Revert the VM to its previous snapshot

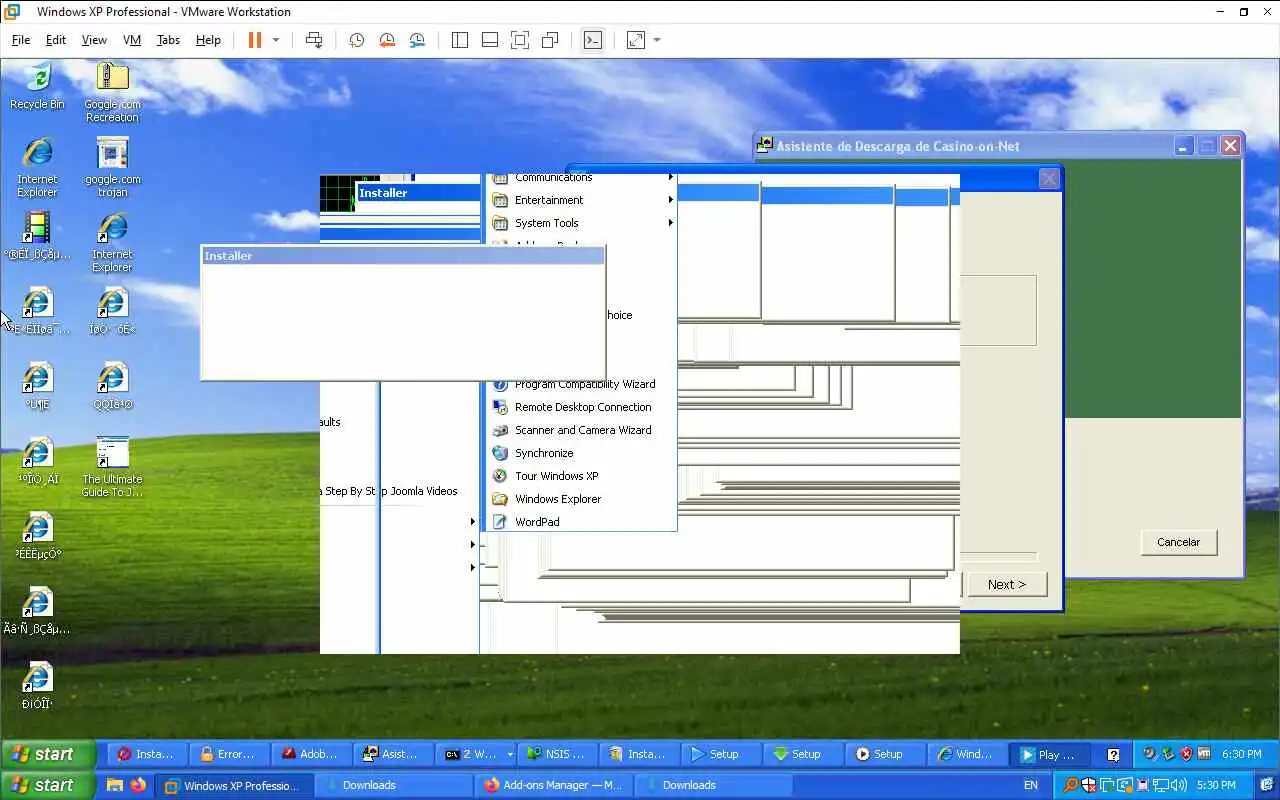[387, 40]
